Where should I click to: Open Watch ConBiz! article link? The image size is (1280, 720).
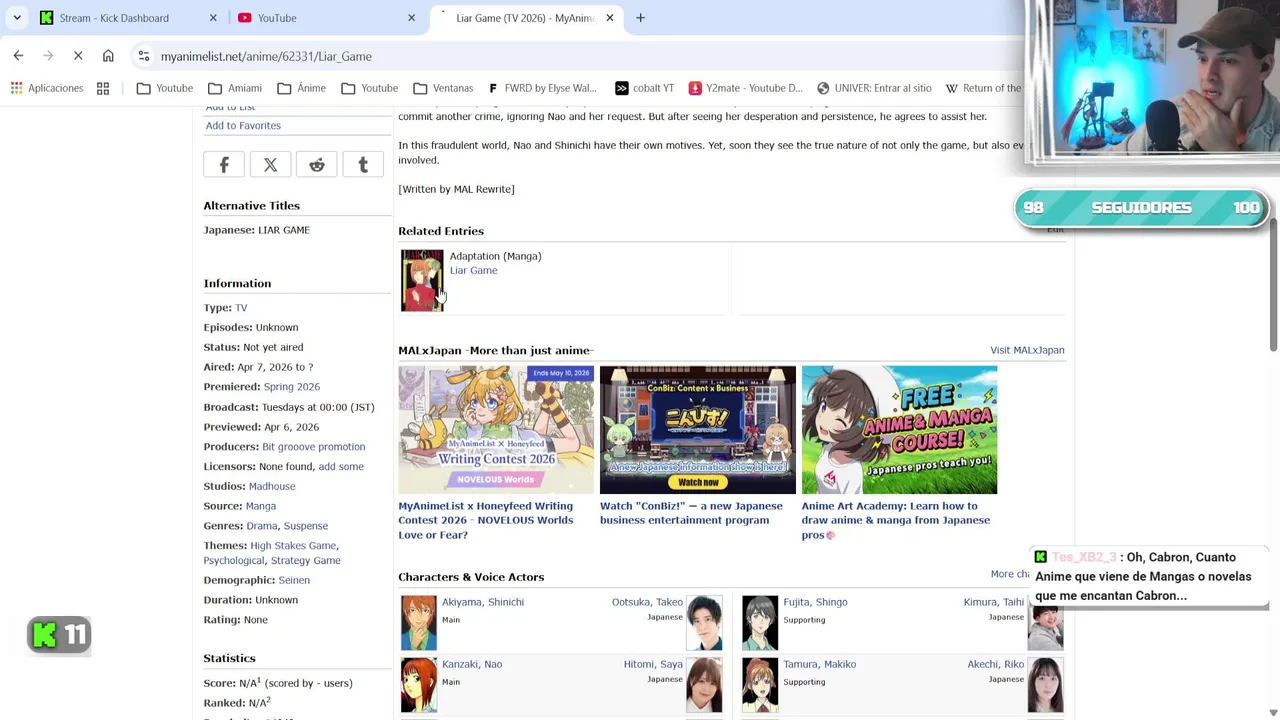[x=691, y=513]
